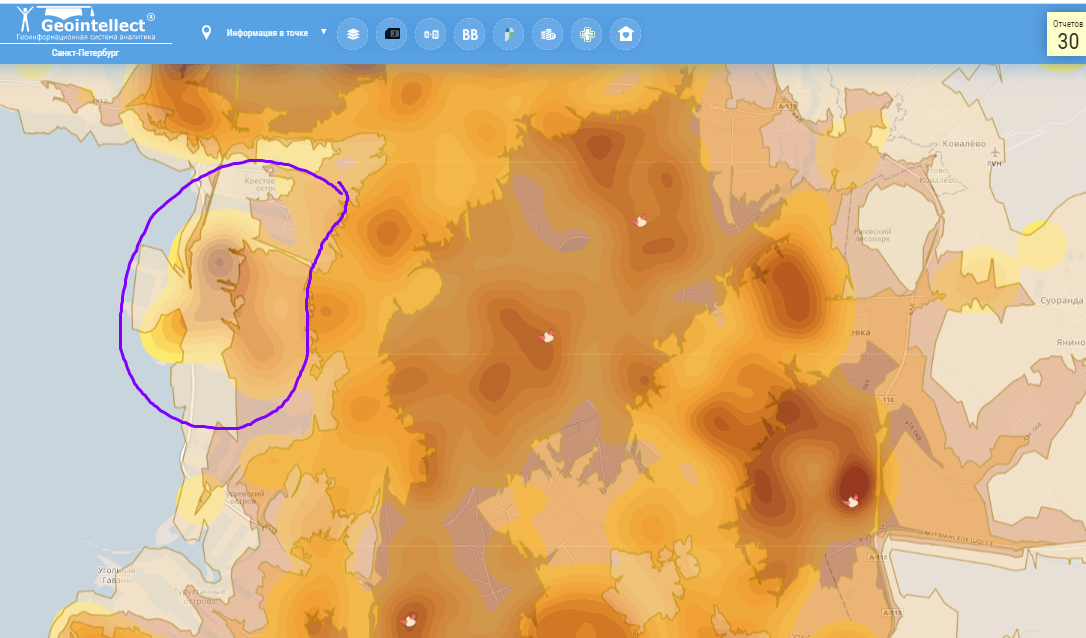Image resolution: width=1086 pixels, height=638 pixels.
Task: Click the dark card icon beside layers
Action: coord(392,34)
